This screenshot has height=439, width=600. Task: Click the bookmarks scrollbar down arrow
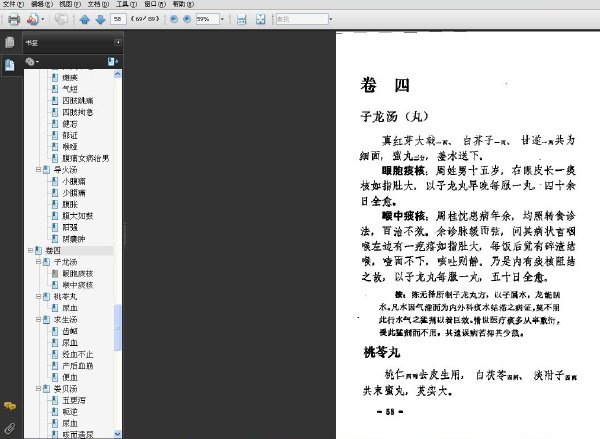point(117,434)
